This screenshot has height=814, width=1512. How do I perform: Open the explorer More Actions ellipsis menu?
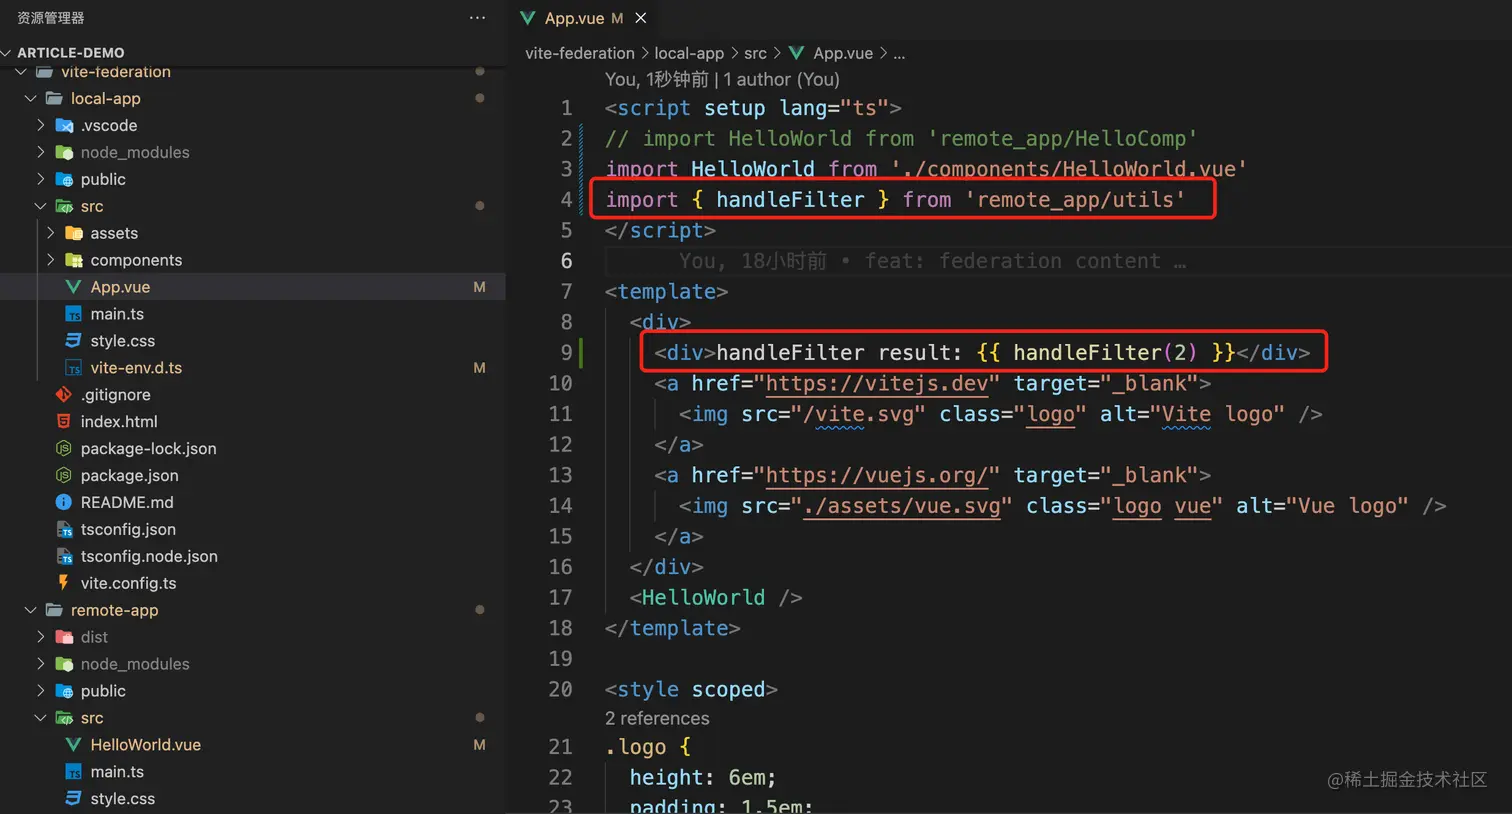point(477,18)
